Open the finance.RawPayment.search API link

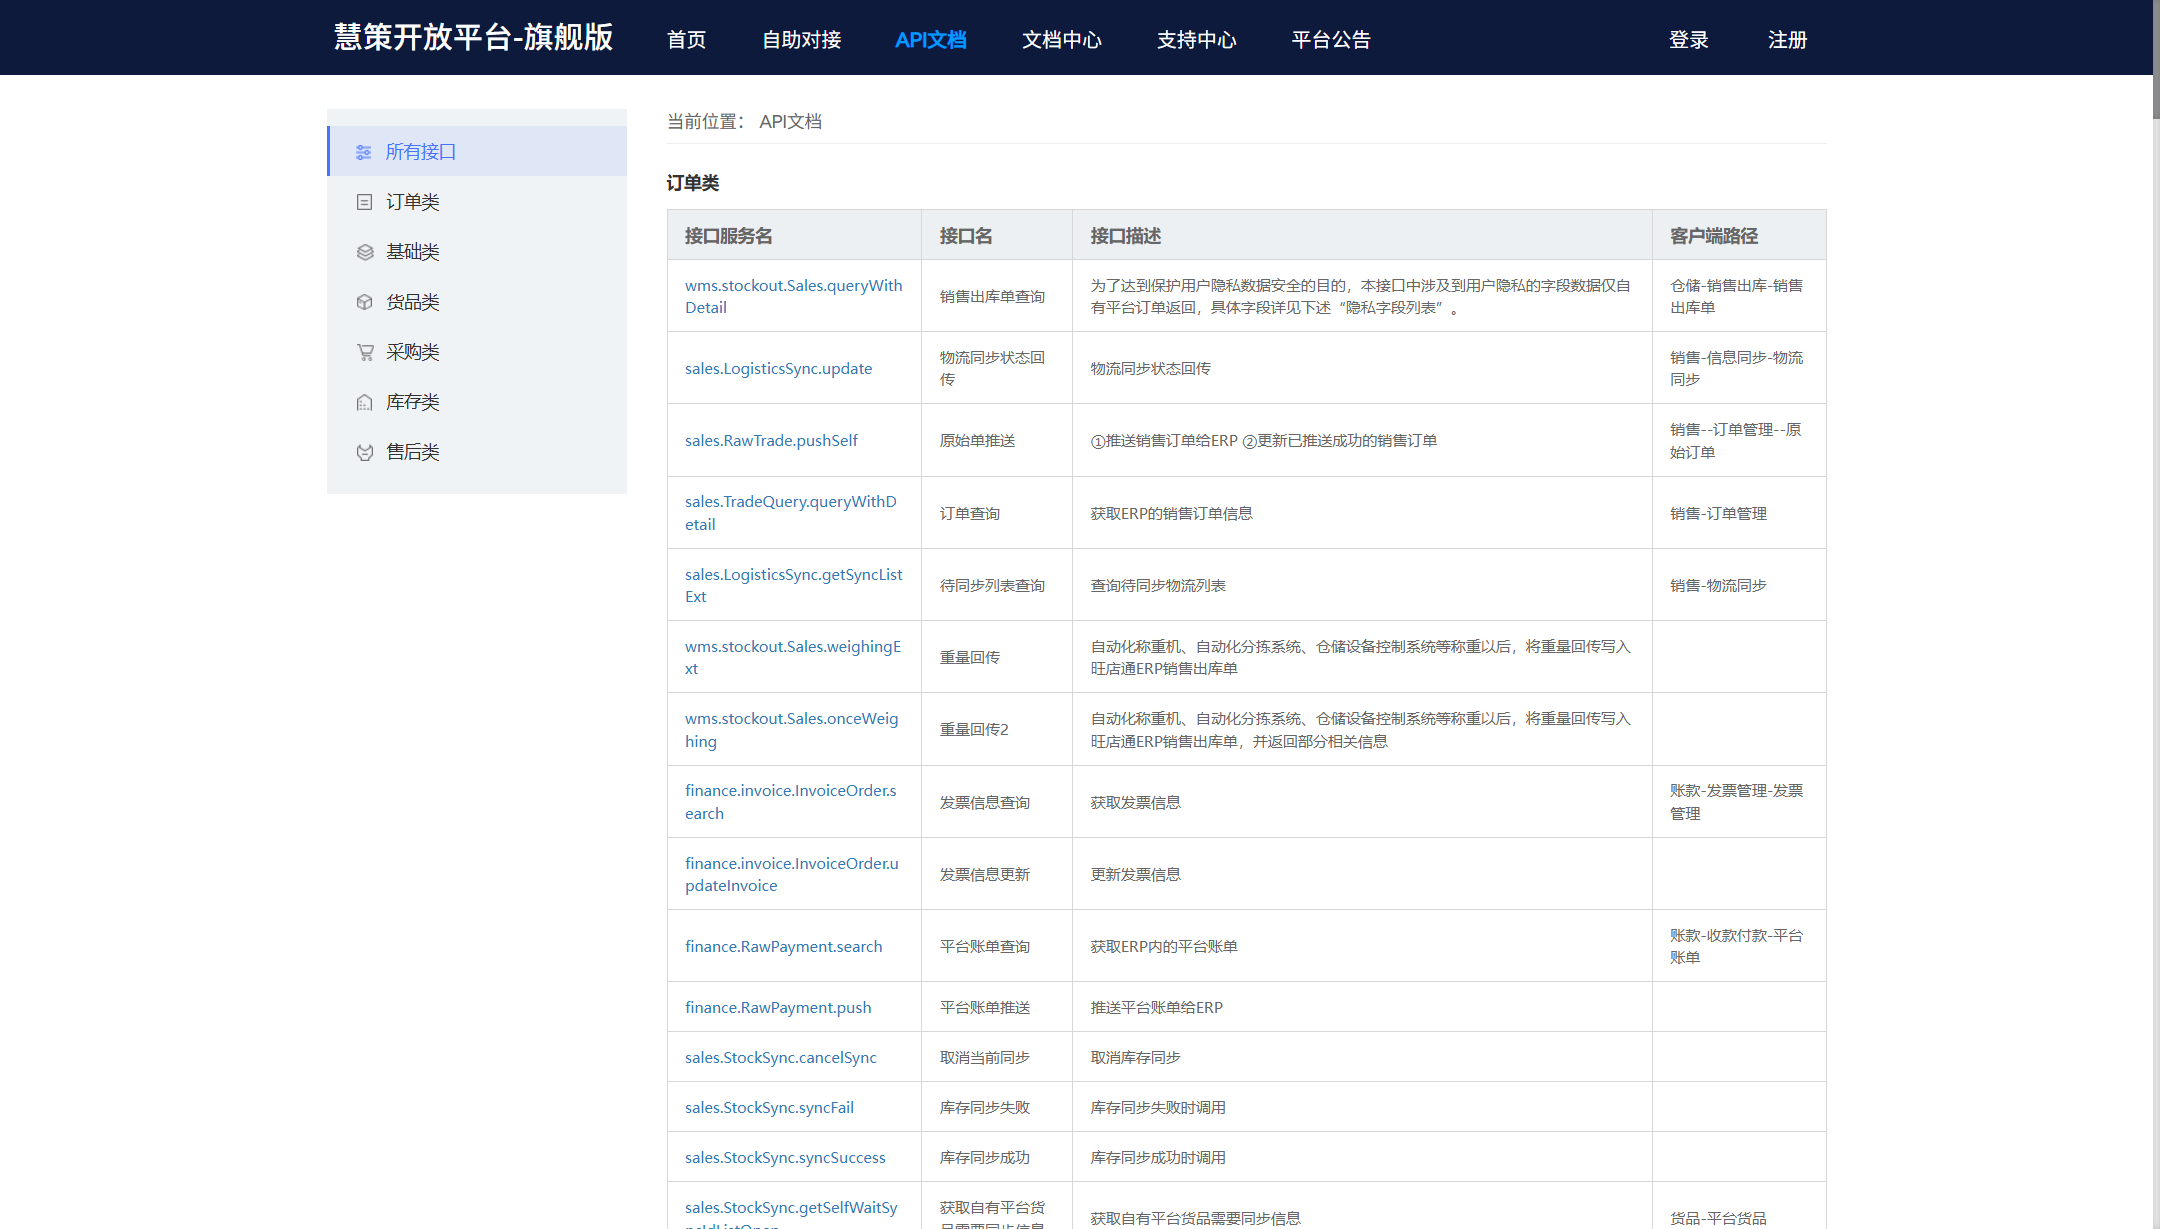(x=783, y=946)
